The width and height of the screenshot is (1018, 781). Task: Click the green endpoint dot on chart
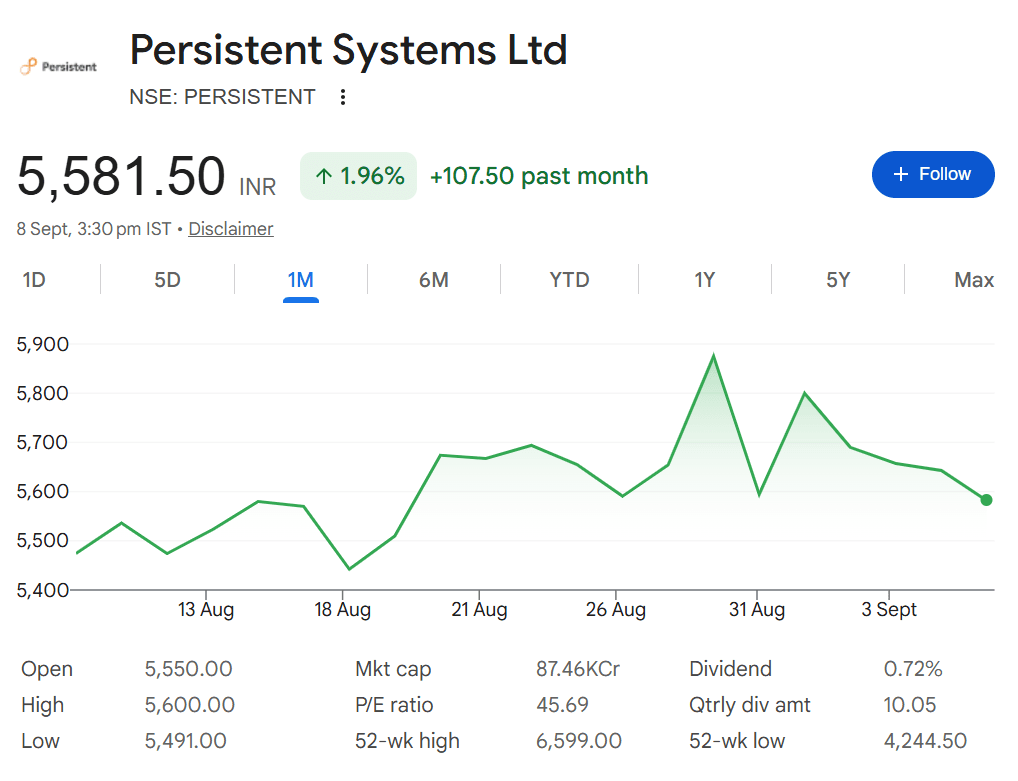coord(986,500)
